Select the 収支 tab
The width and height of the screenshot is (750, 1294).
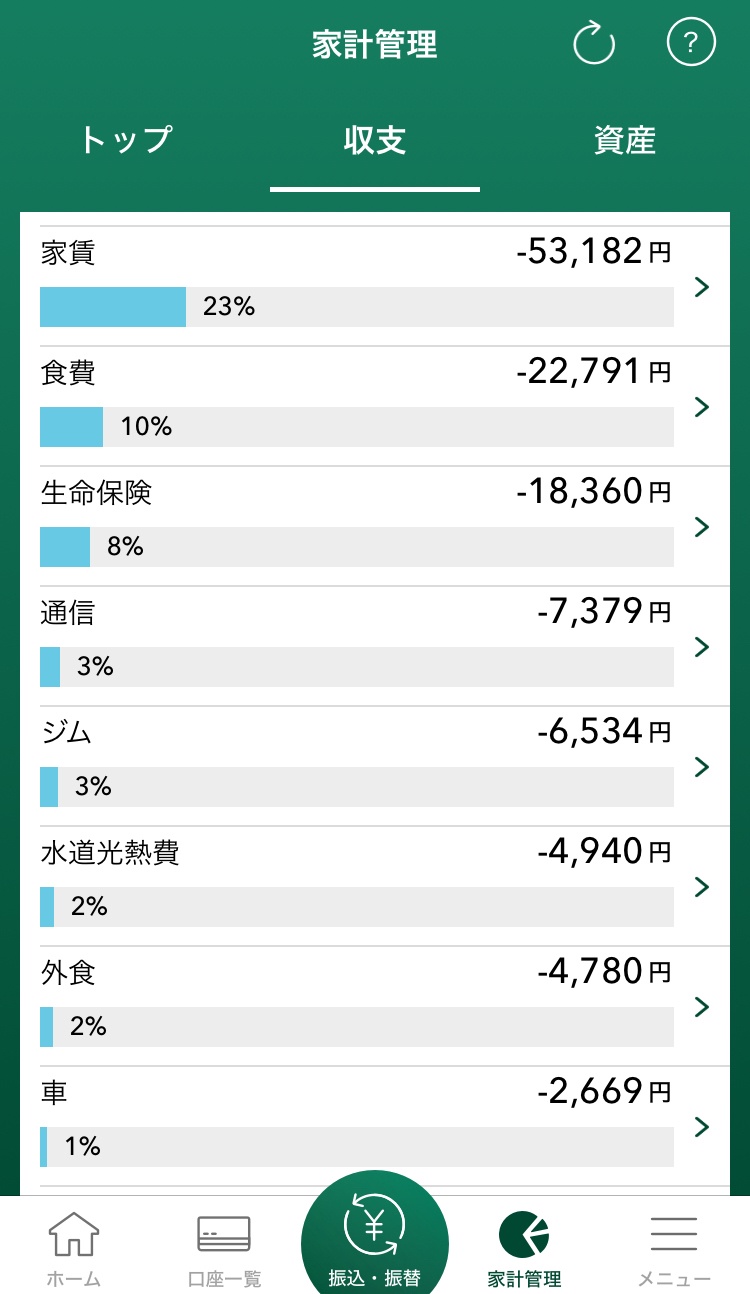pos(375,140)
